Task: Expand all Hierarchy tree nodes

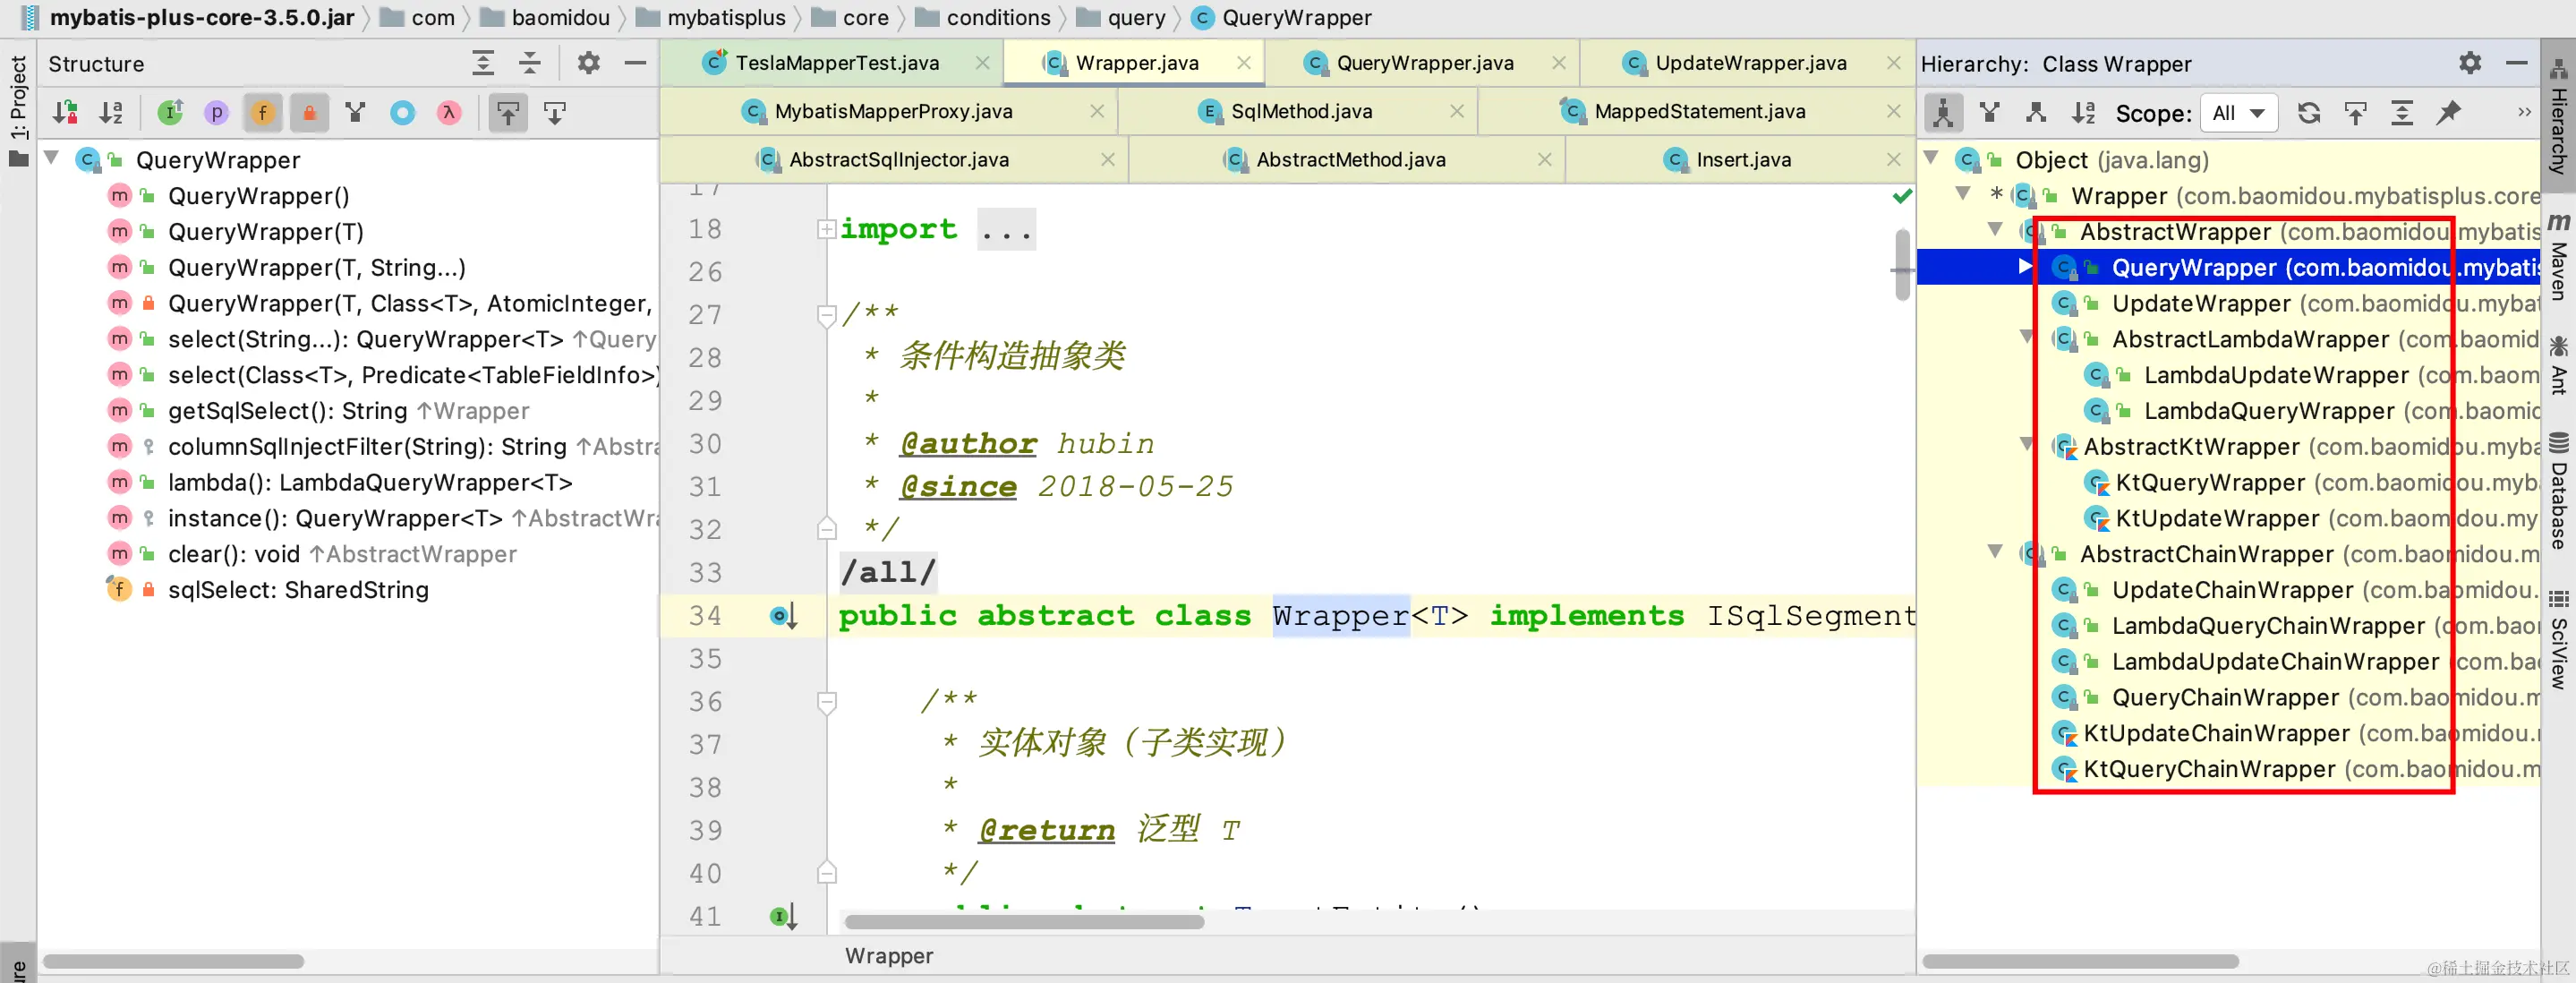Action: (2401, 113)
